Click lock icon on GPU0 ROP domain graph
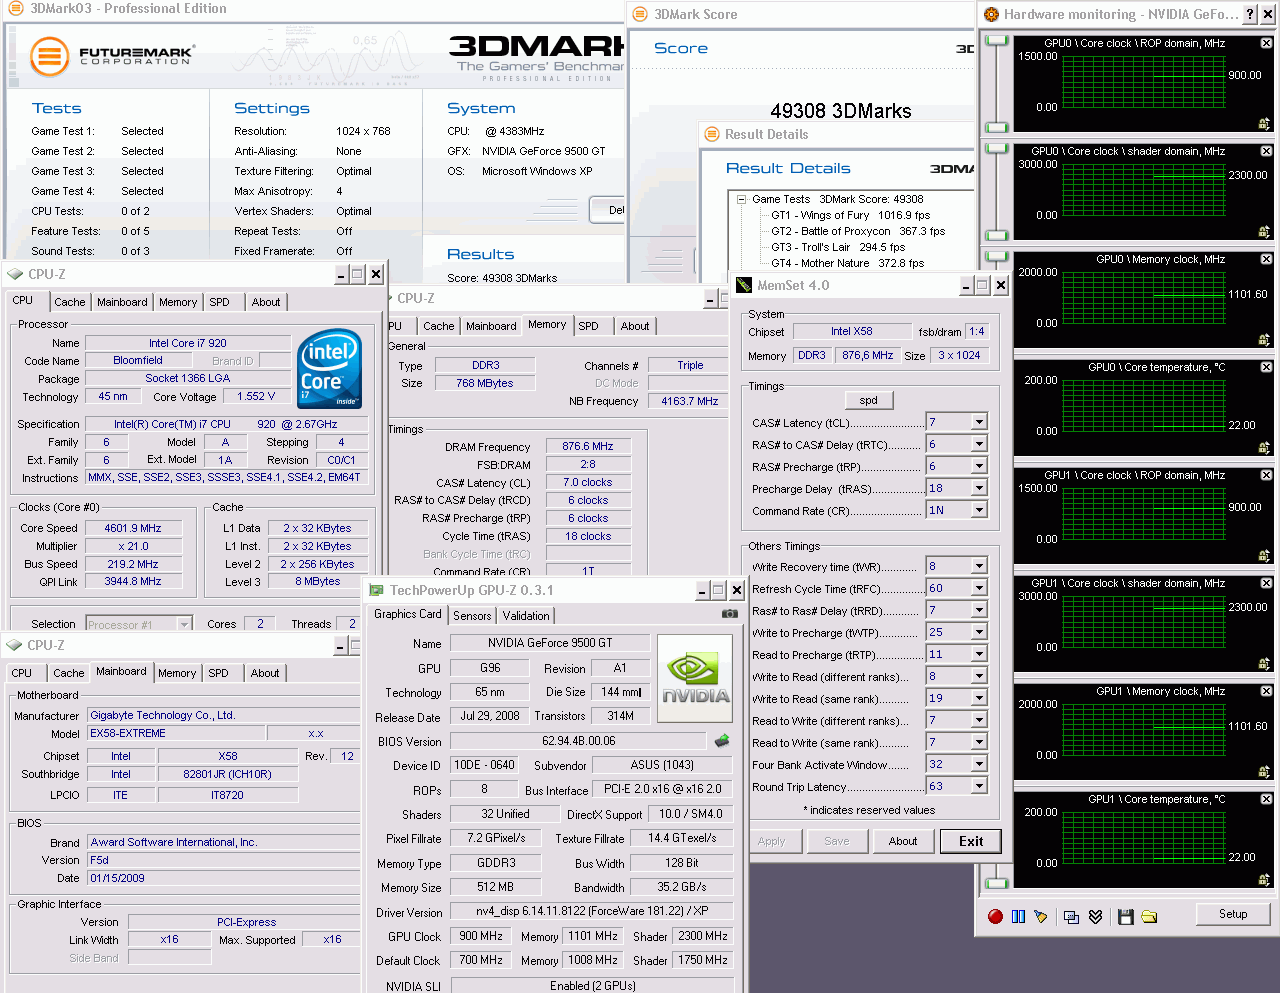Viewport: 1280px width, 993px height. point(1264,124)
